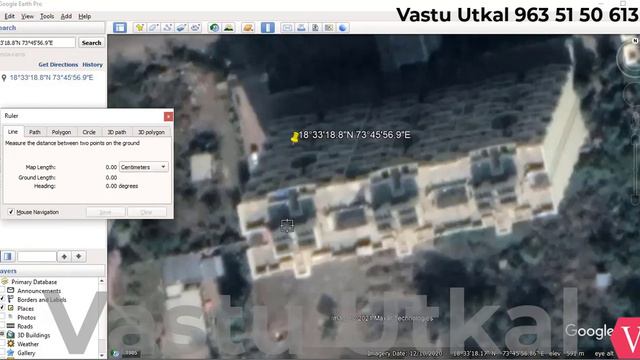
Task: Click the Weather layer sun icon
Action: (x=11, y=344)
